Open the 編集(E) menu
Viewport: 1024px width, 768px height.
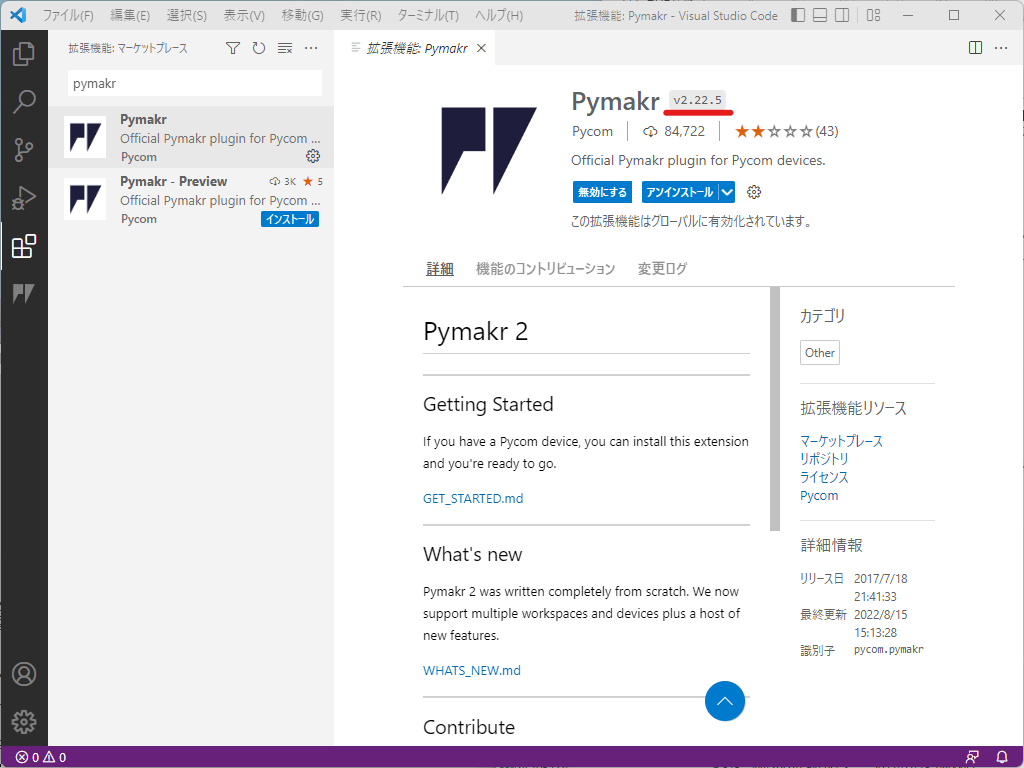pos(130,15)
